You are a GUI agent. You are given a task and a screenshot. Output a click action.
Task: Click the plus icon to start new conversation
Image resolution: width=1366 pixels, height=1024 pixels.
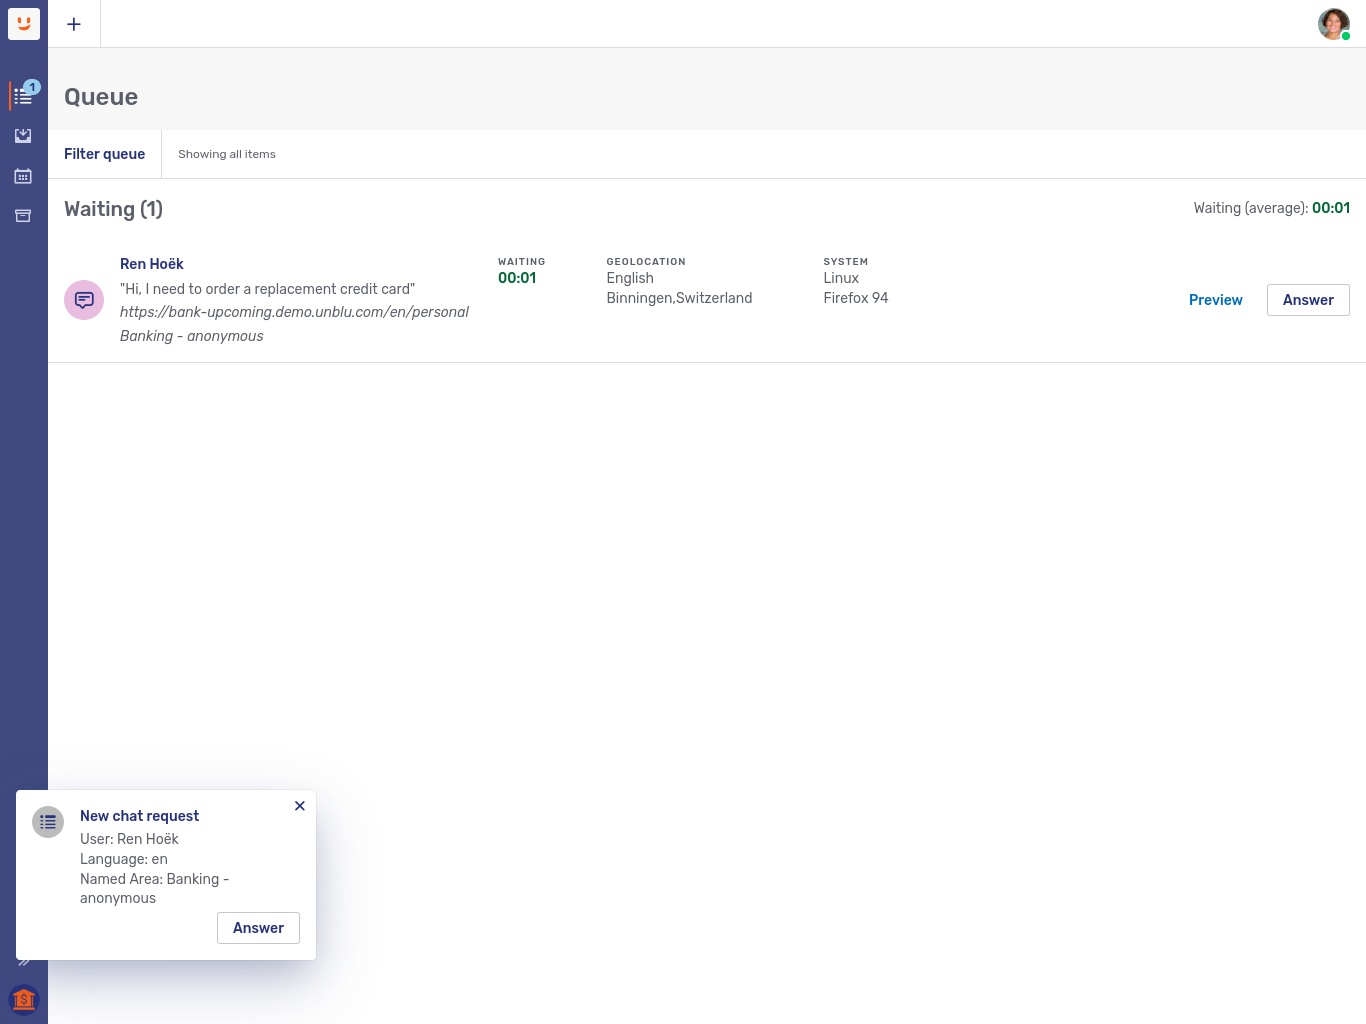(x=74, y=24)
